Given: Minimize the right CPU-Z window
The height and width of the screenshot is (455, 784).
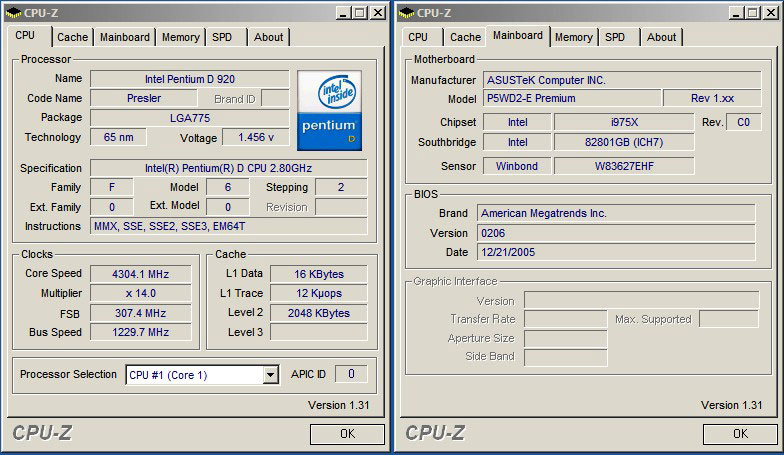Looking at the screenshot, I should click(x=736, y=13).
